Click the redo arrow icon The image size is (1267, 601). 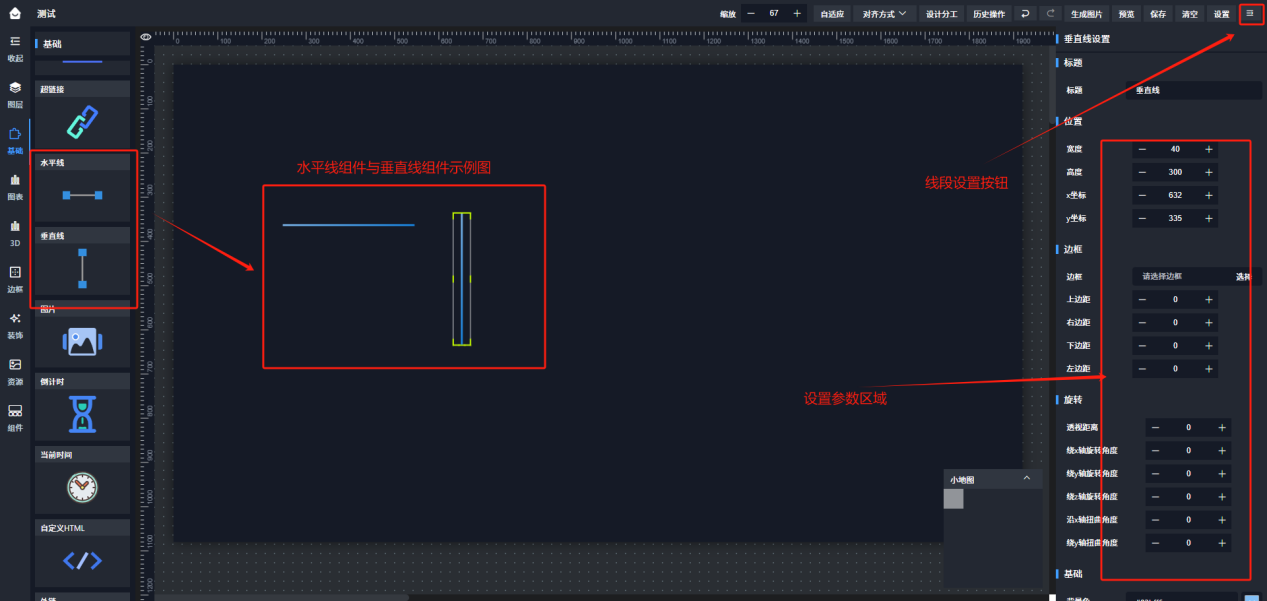(x=1050, y=14)
